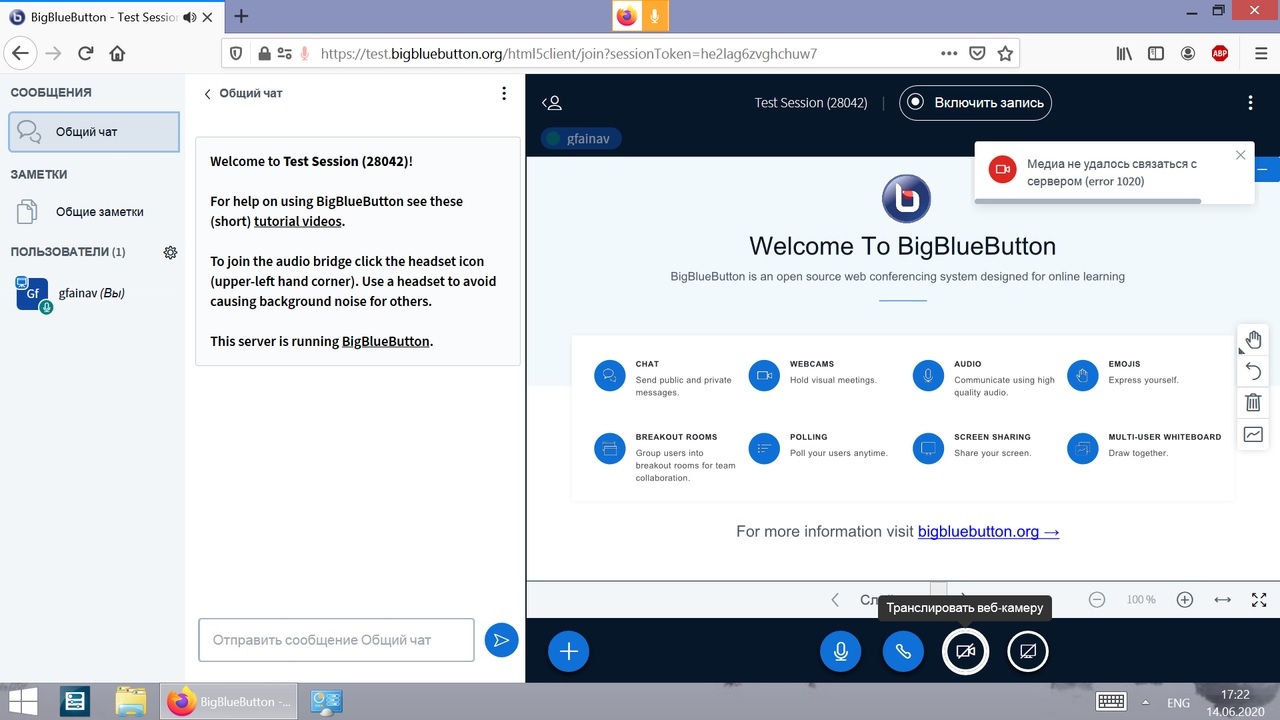1280x720 pixels.
Task: Undo the last whiteboard annotation
Action: pos(1253,372)
